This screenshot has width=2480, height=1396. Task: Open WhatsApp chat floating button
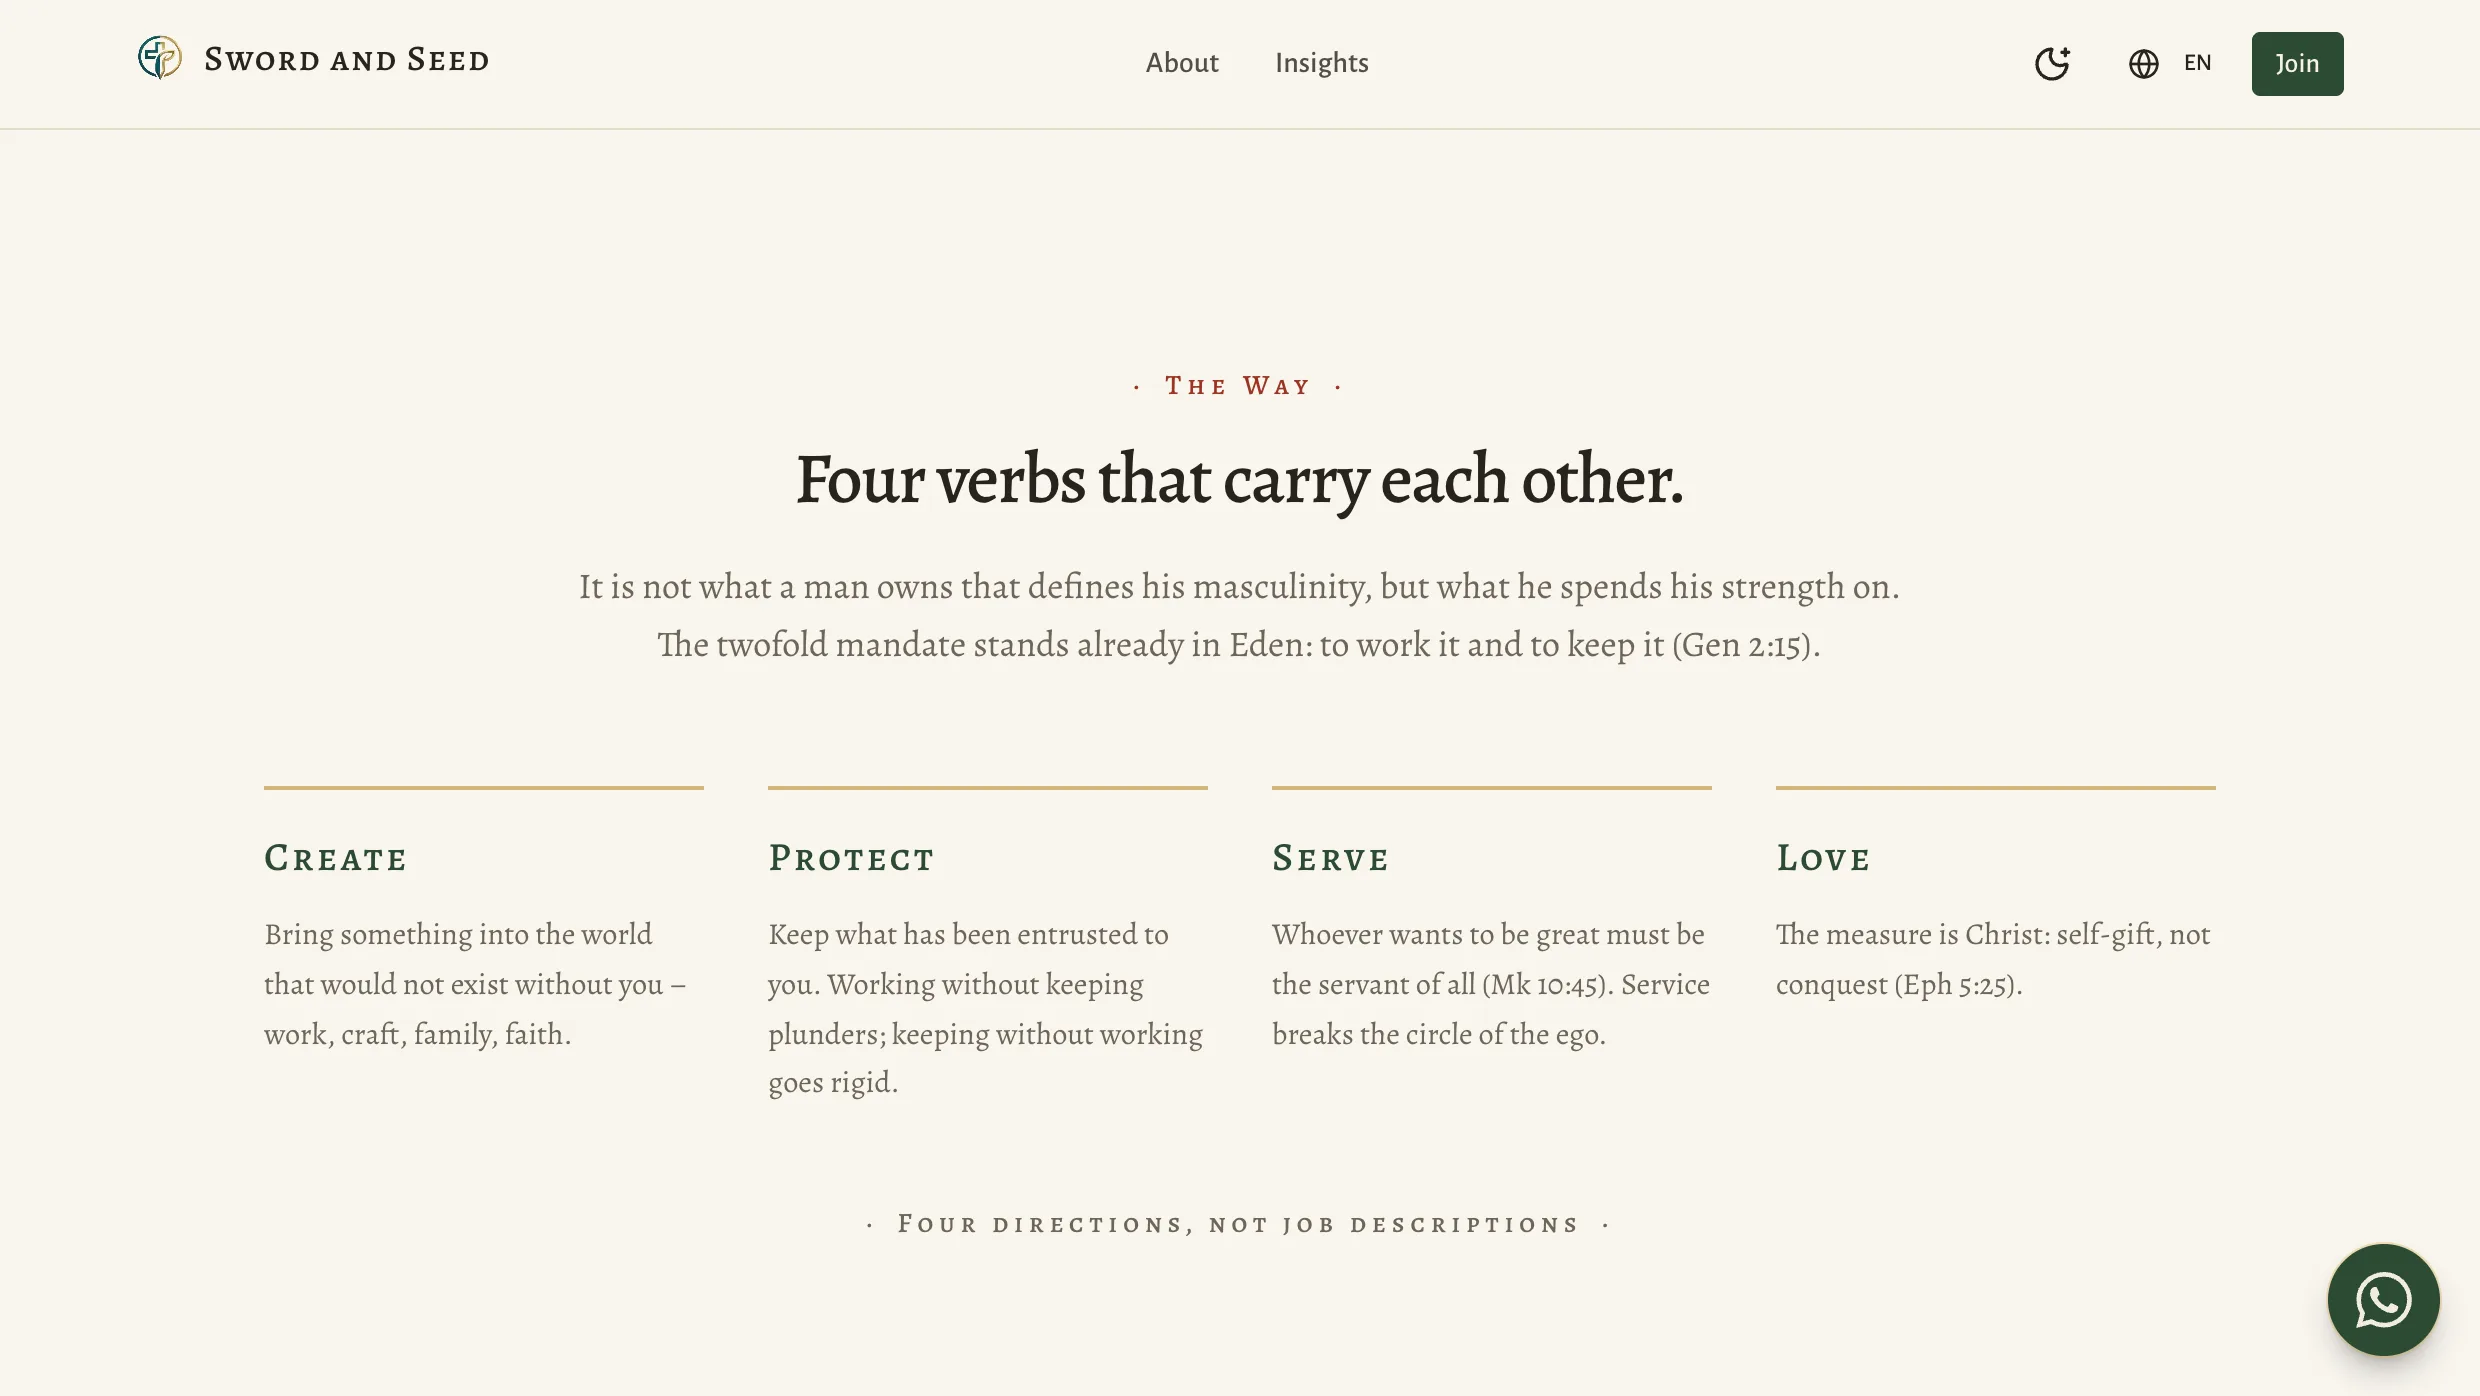[x=2383, y=1300]
